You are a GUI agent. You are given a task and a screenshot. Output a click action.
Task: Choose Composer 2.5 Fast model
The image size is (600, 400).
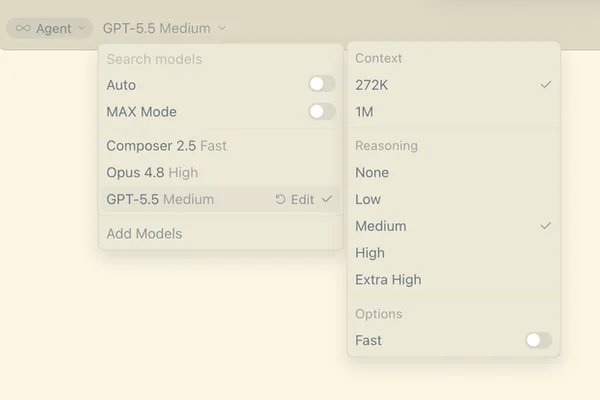coord(221,146)
